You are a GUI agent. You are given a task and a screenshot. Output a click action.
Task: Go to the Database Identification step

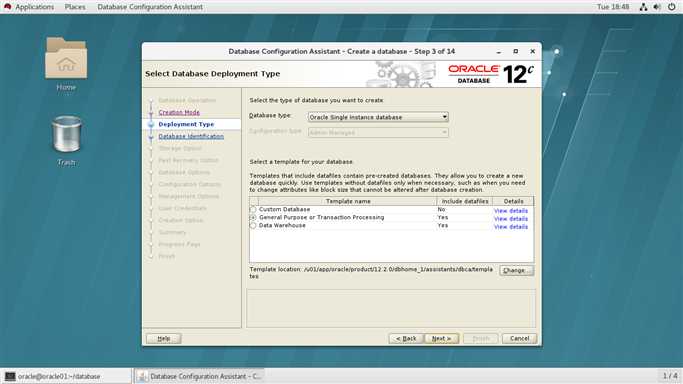[x=191, y=136]
